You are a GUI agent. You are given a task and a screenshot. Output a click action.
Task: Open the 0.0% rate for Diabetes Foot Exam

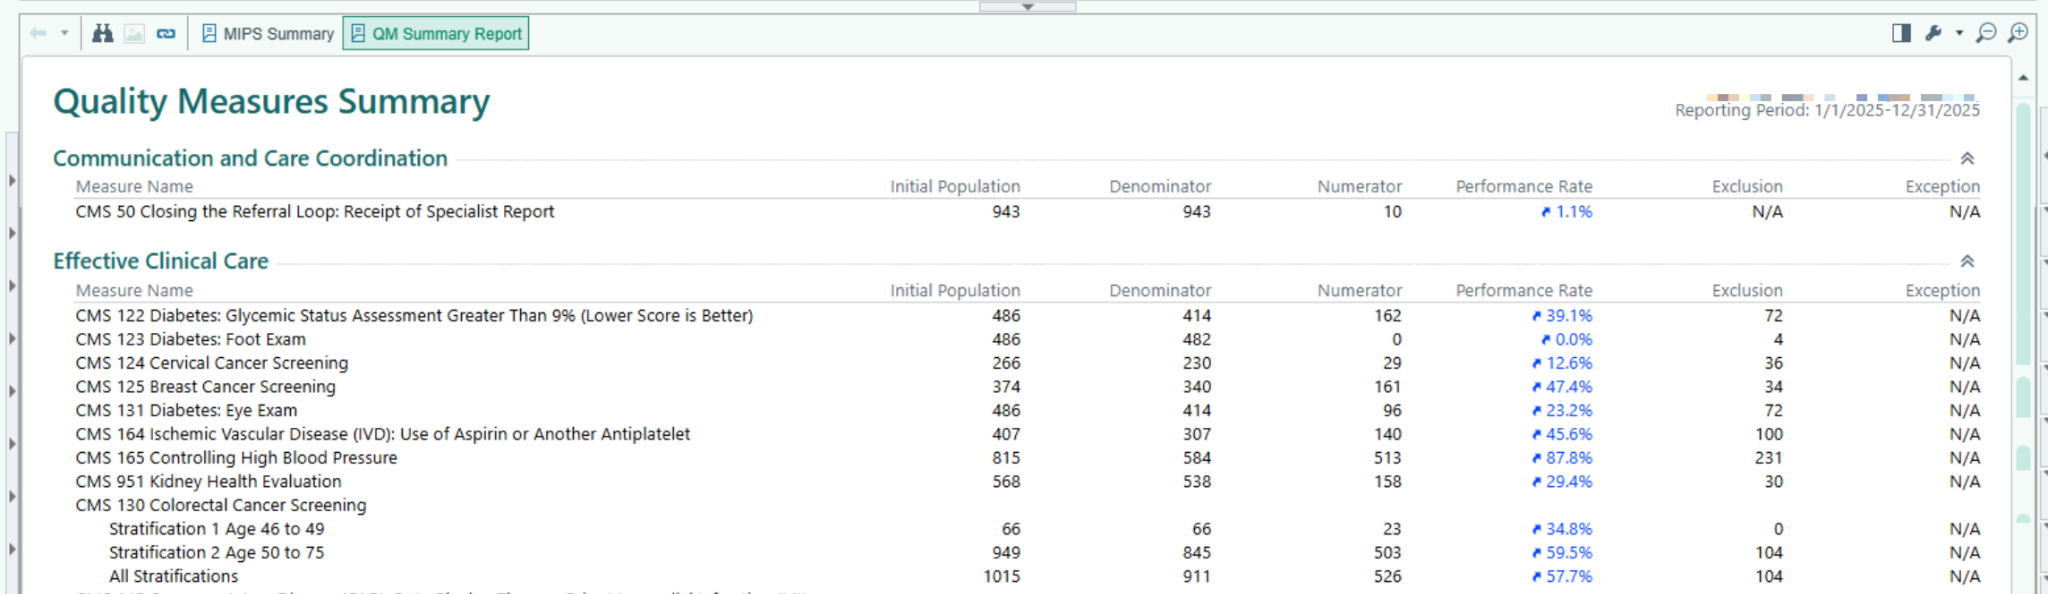coord(1566,340)
